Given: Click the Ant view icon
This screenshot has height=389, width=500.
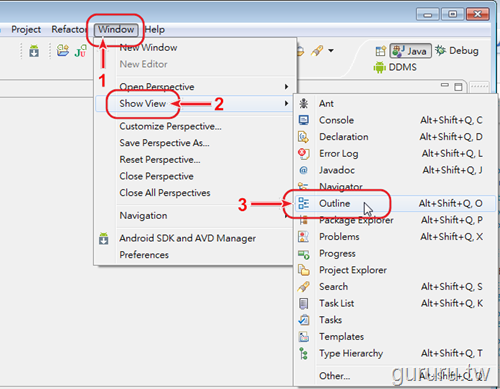Looking at the screenshot, I should (303, 103).
